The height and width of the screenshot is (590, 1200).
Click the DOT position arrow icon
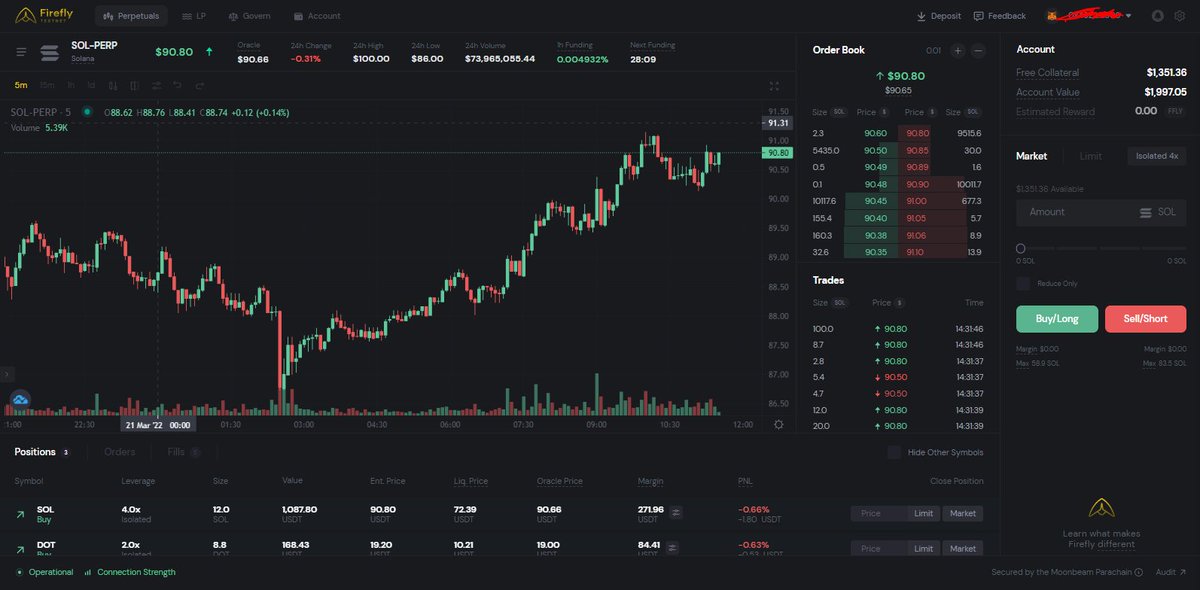[x=20, y=549]
